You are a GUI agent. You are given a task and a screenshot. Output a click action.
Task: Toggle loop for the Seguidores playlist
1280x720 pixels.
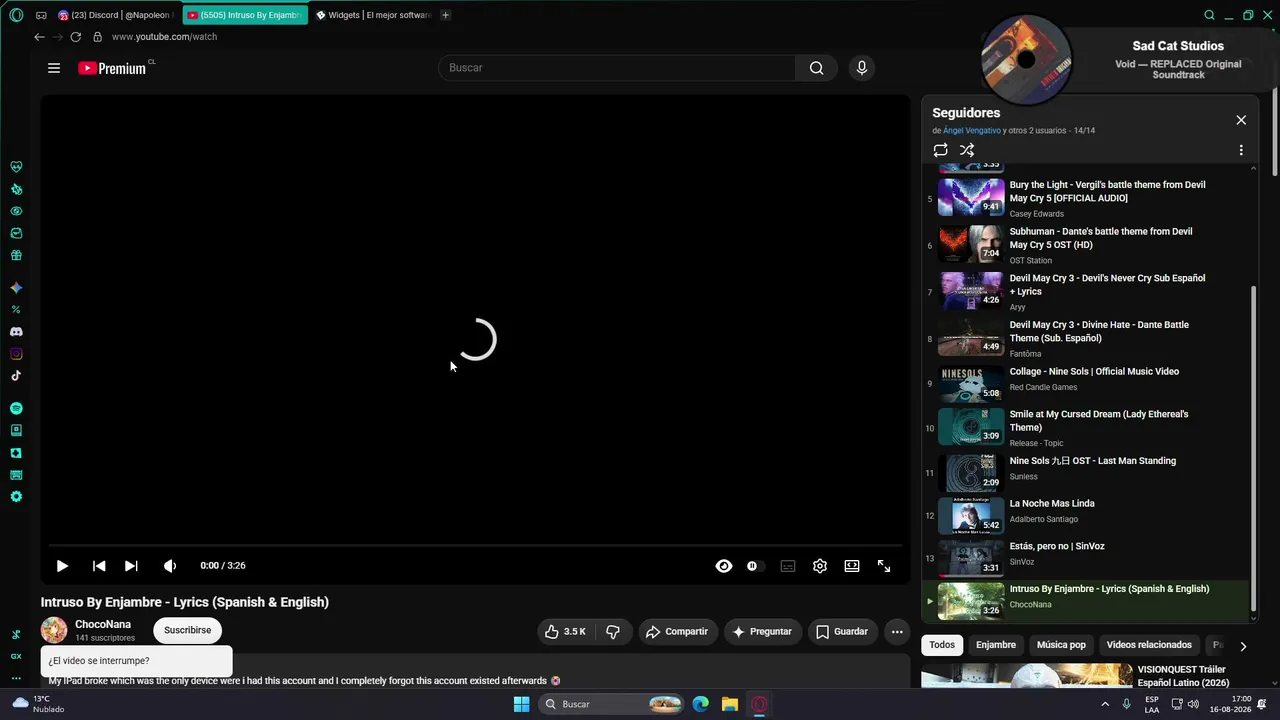tap(940, 150)
